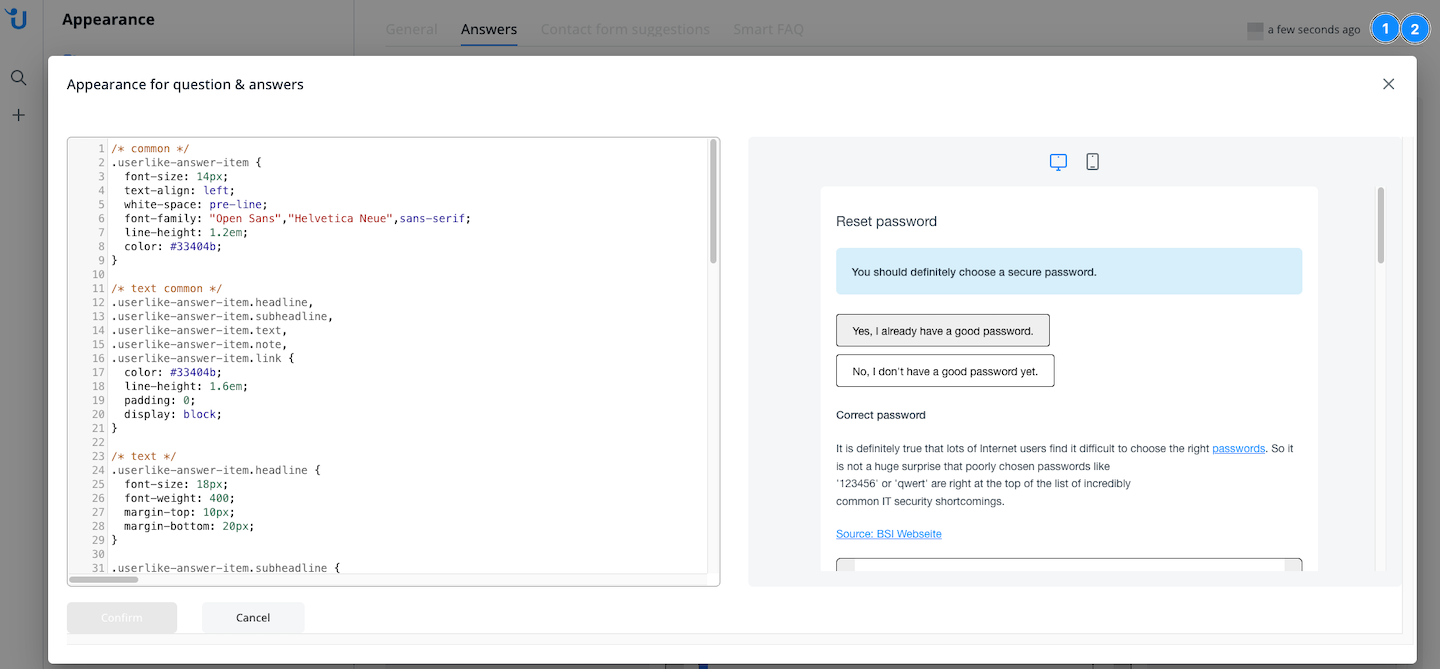Close the appearance dialog
Screen dimensions: 1440x669
click(x=1388, y=84)
